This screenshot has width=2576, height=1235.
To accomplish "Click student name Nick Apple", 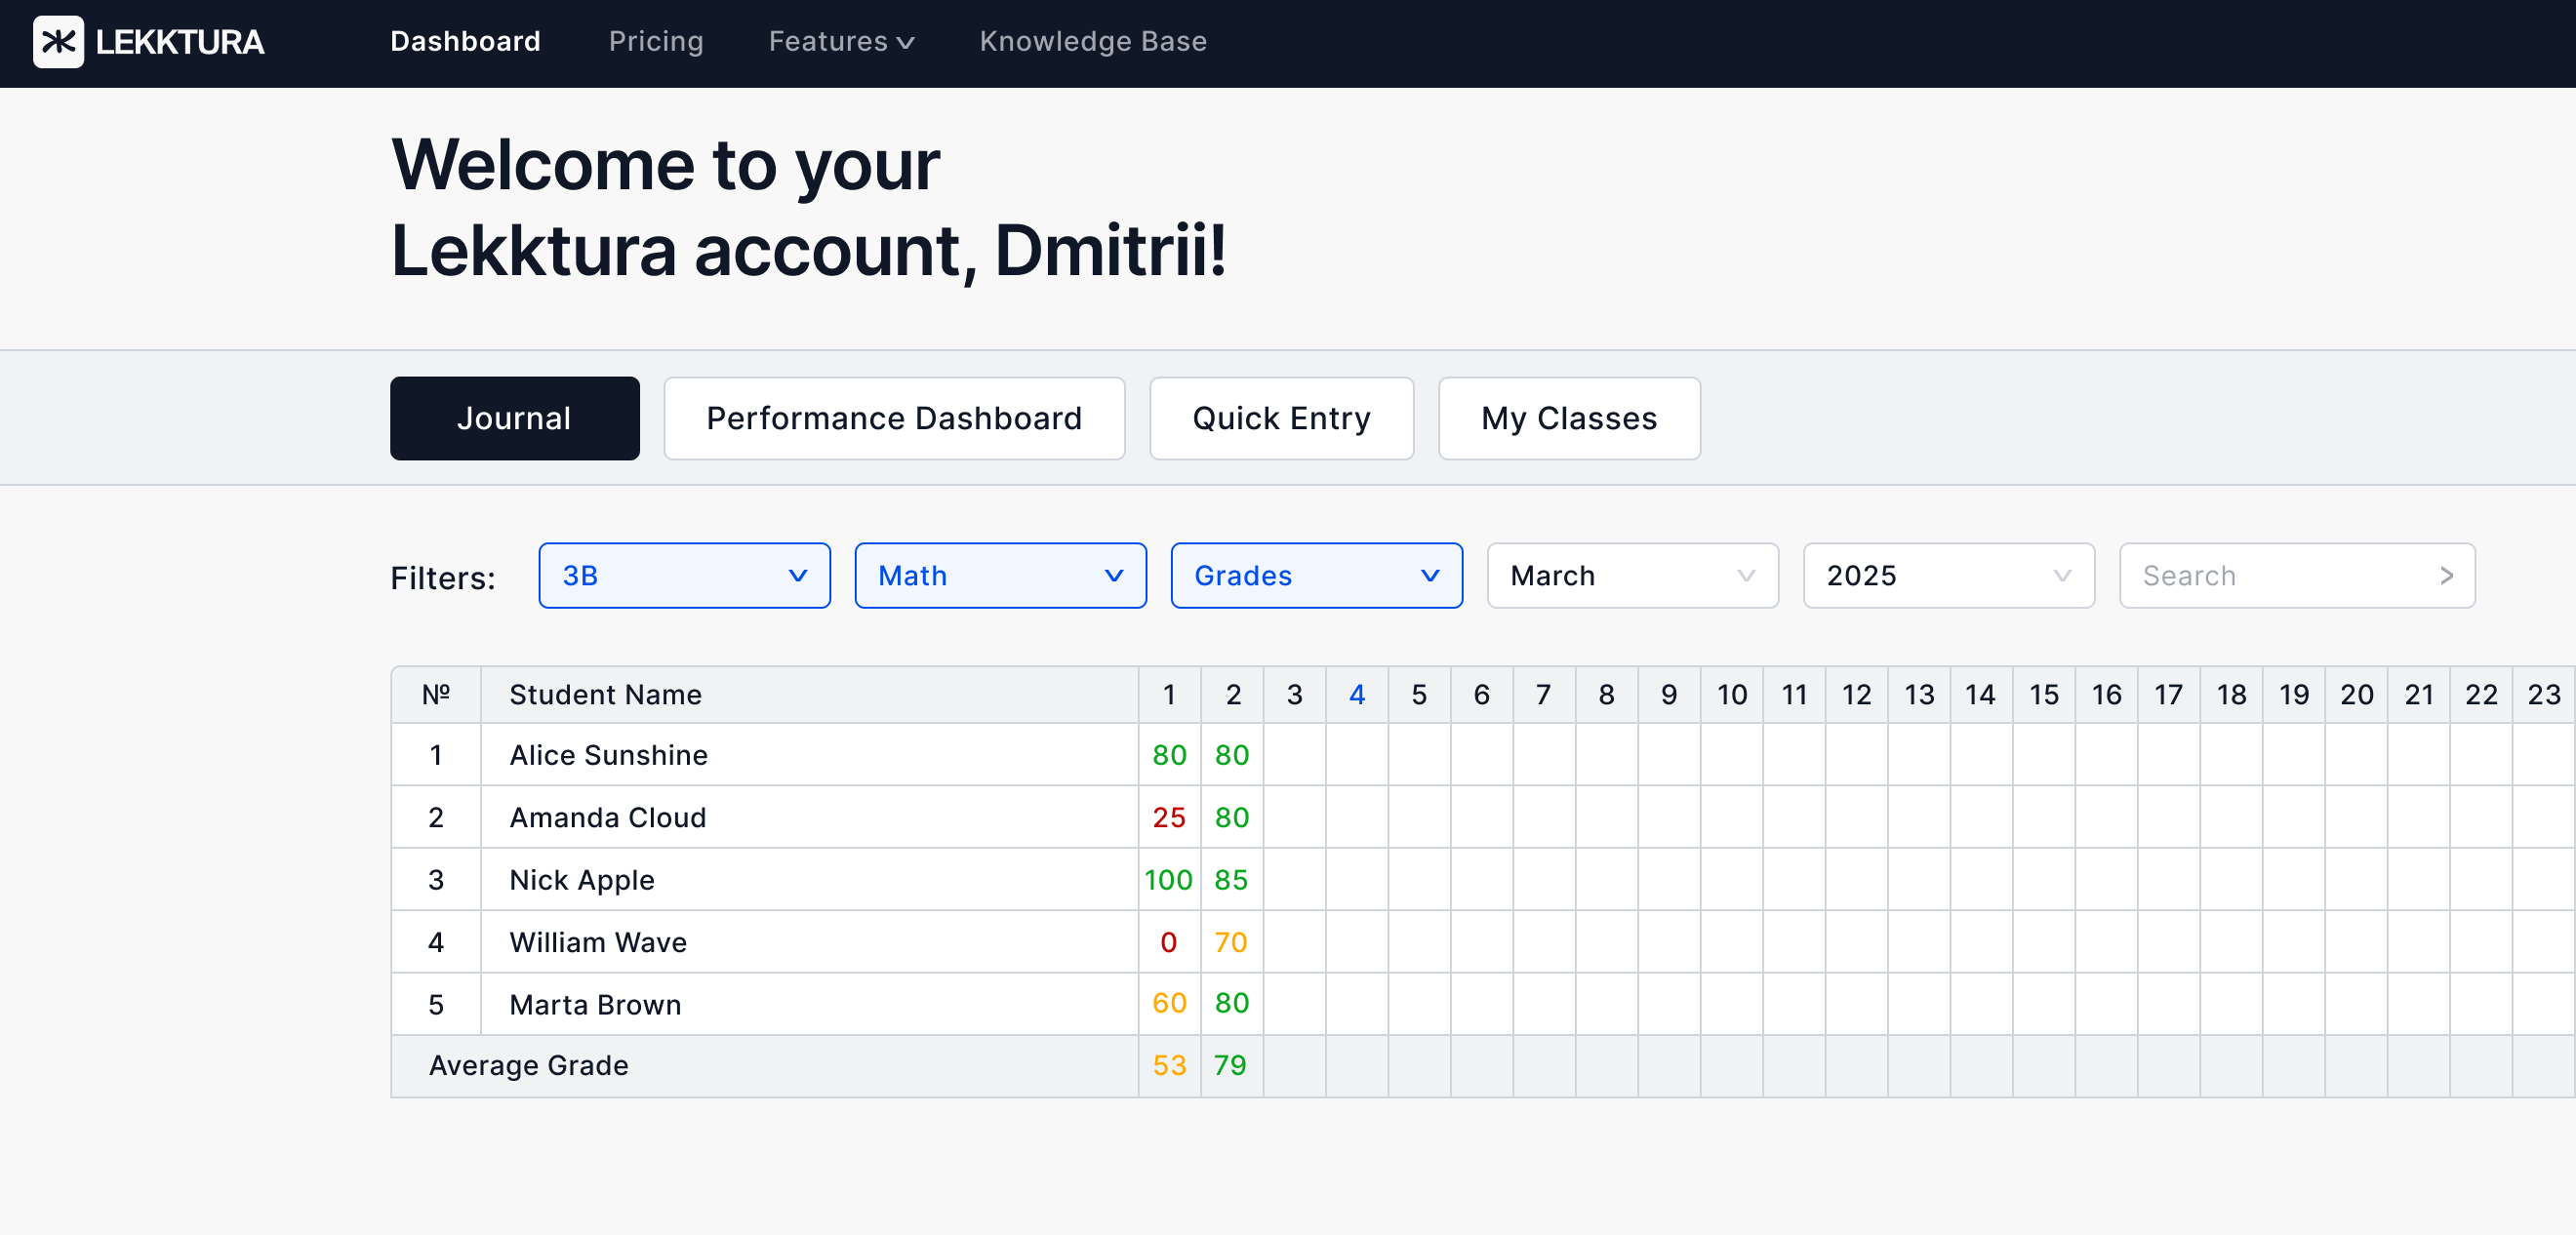I will click(582, 880).
